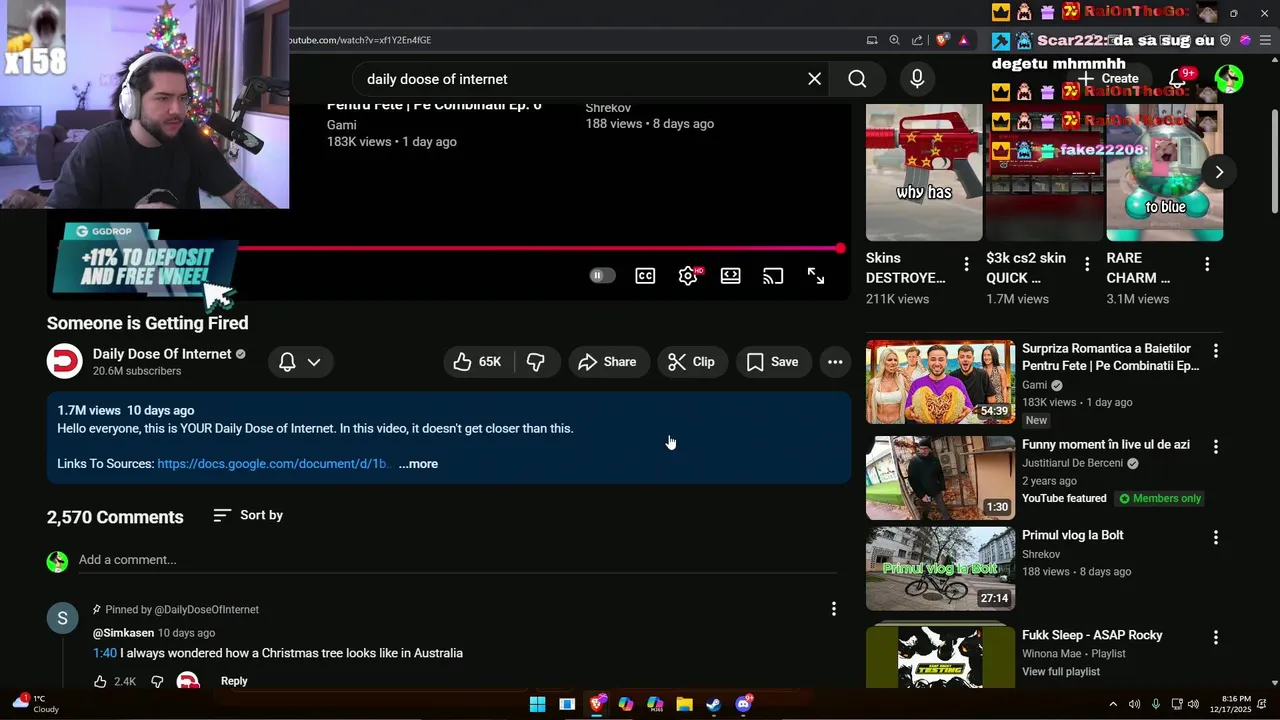
Task: Open the subscription notification bell dropdown
Action: tap(300, 362)
